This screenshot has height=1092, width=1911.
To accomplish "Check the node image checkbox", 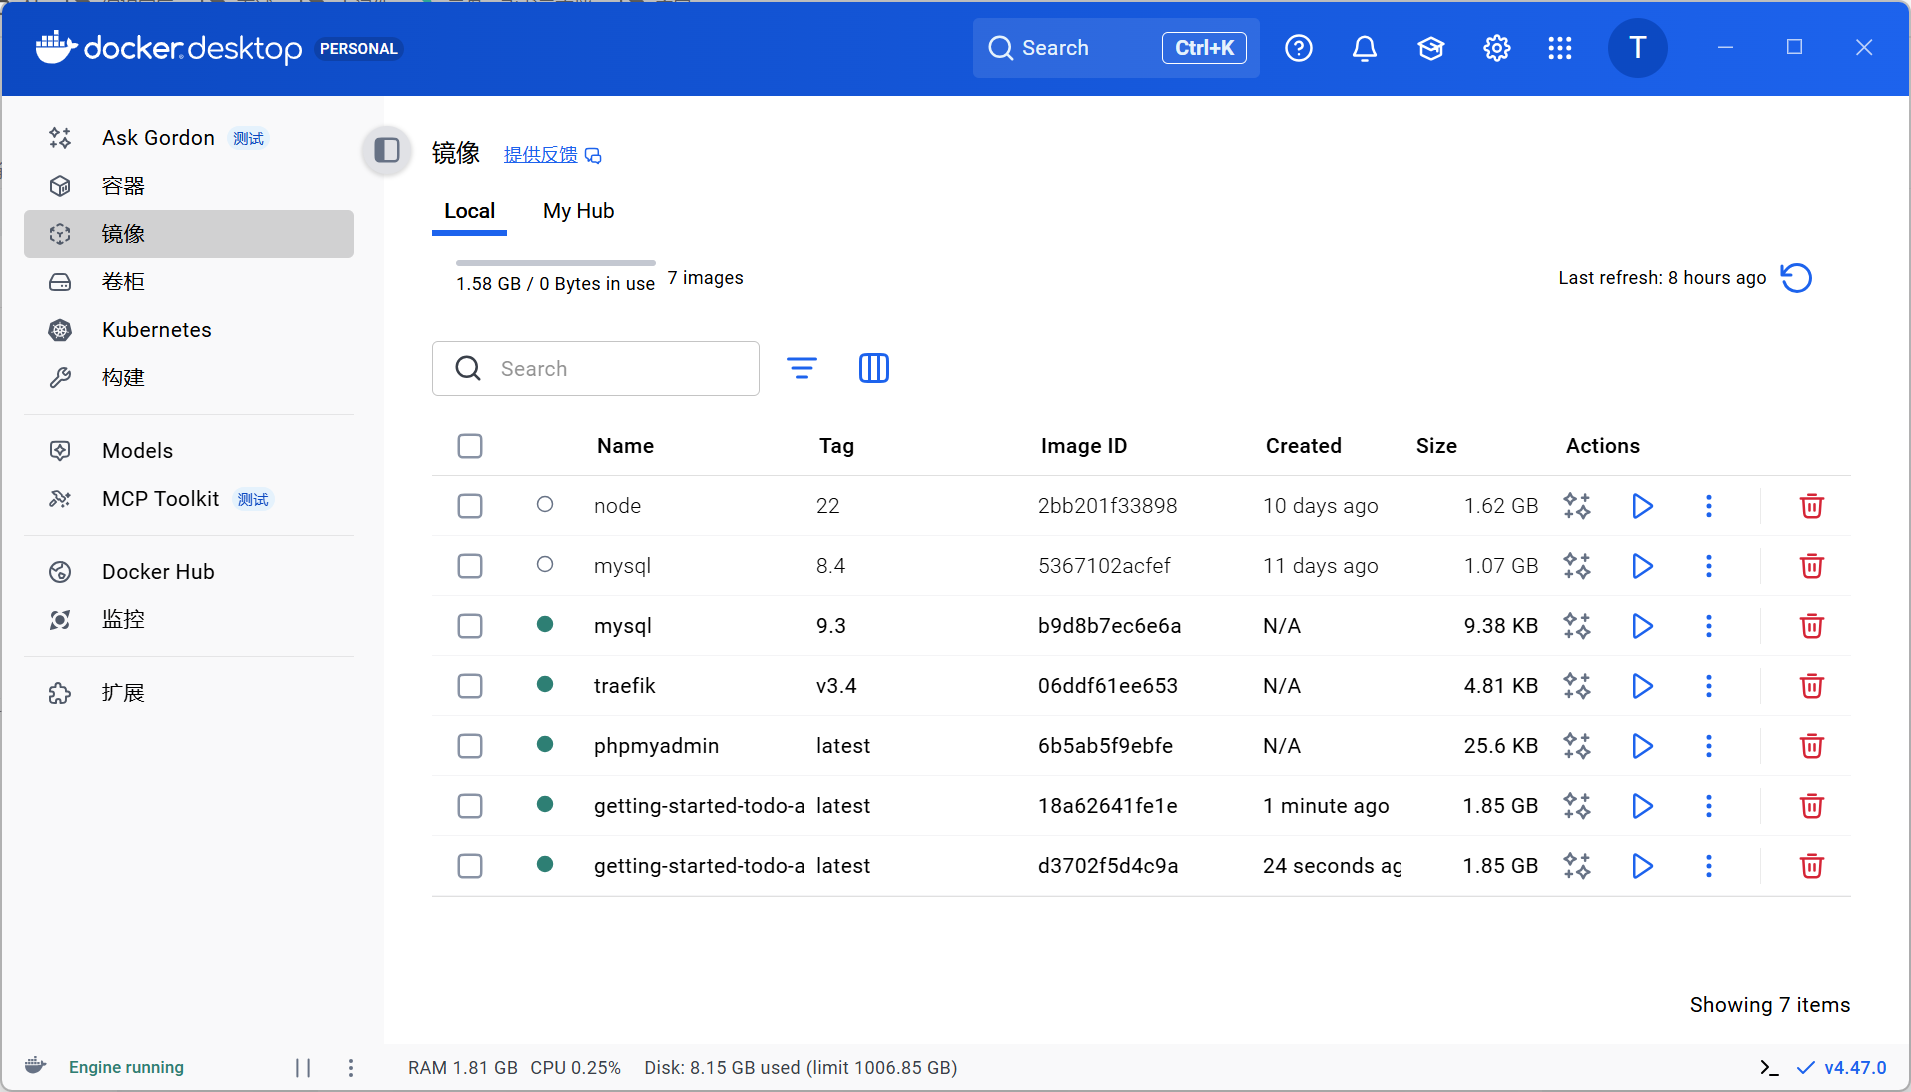I will coord(470,506).
